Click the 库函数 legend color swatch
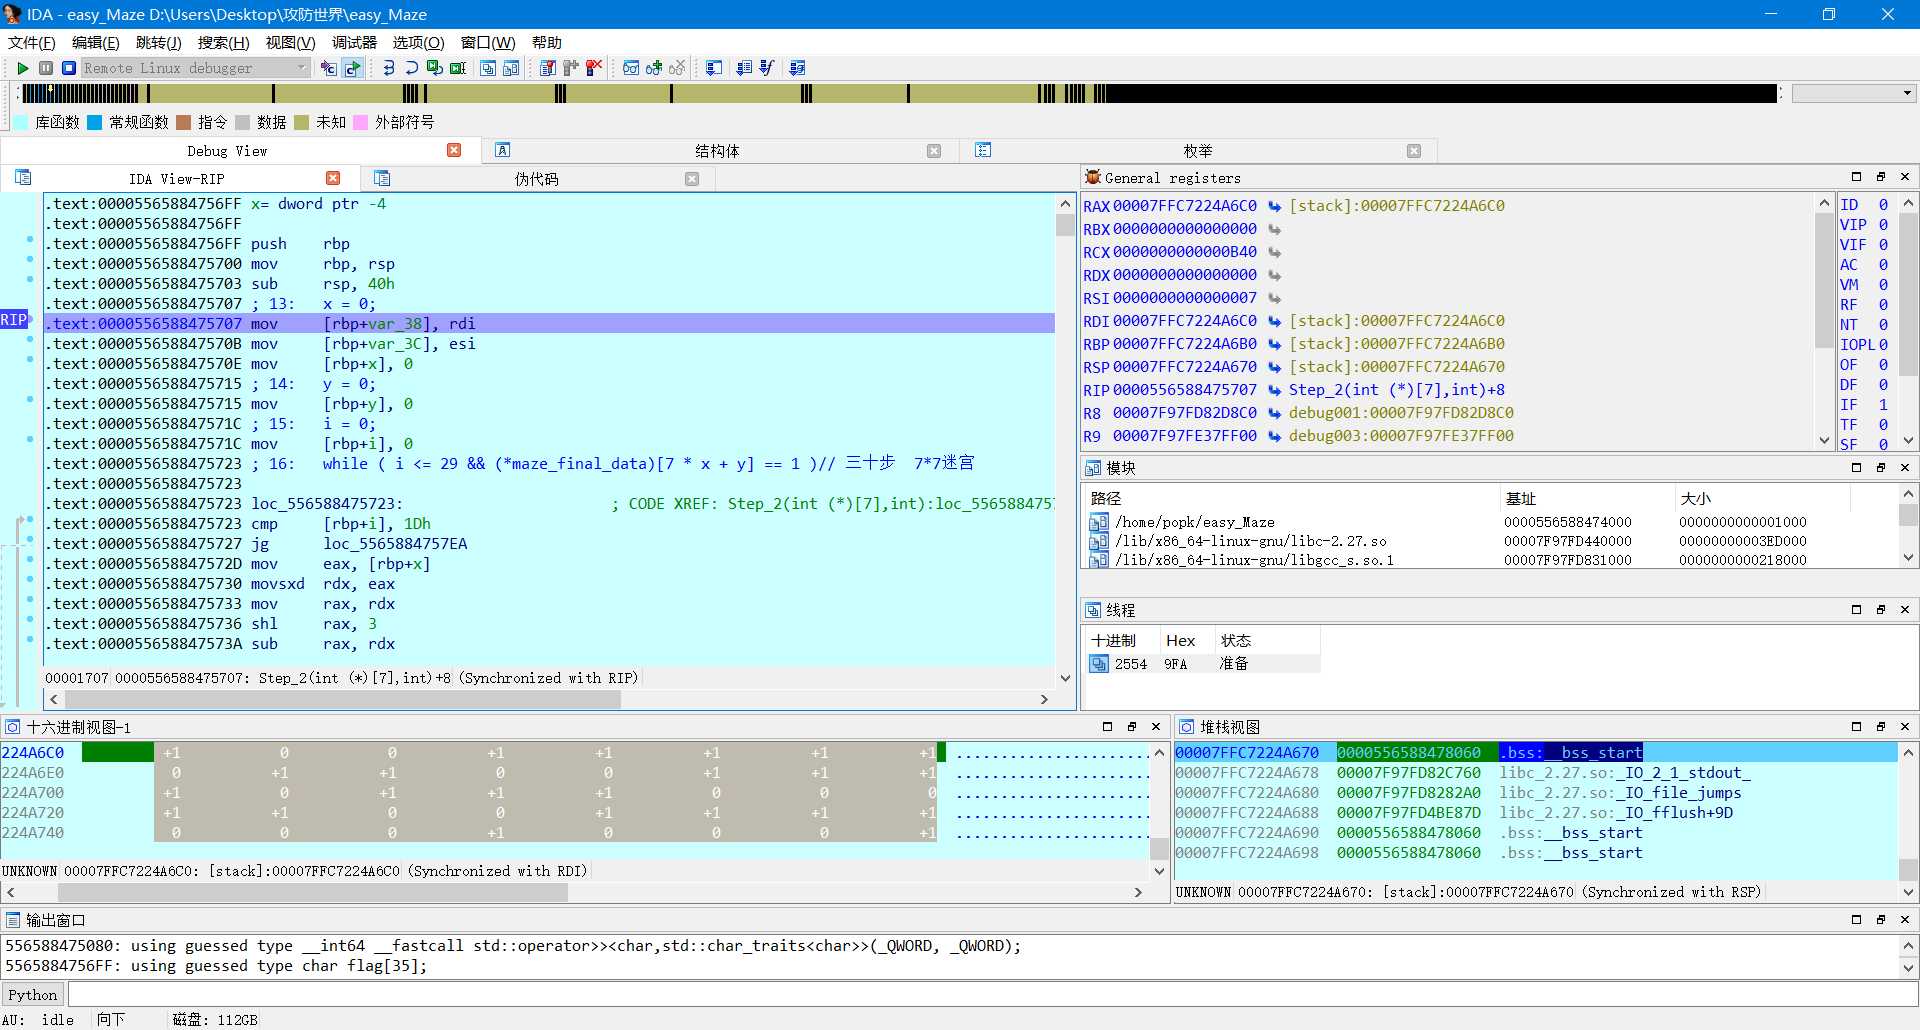The height and width of the screenshot is (1030, 1920). 21,122
